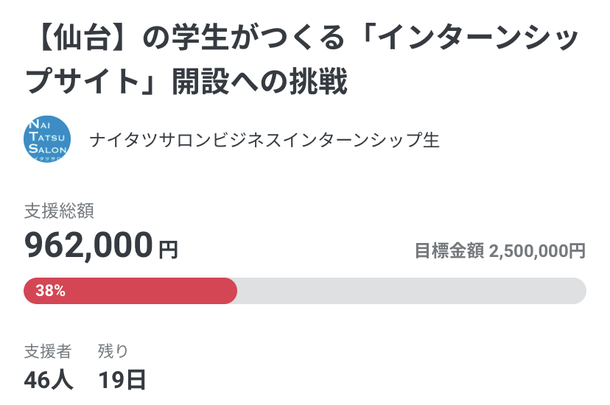
Task: Click the red filled progress bar section
Action: (x=150, y=291)
